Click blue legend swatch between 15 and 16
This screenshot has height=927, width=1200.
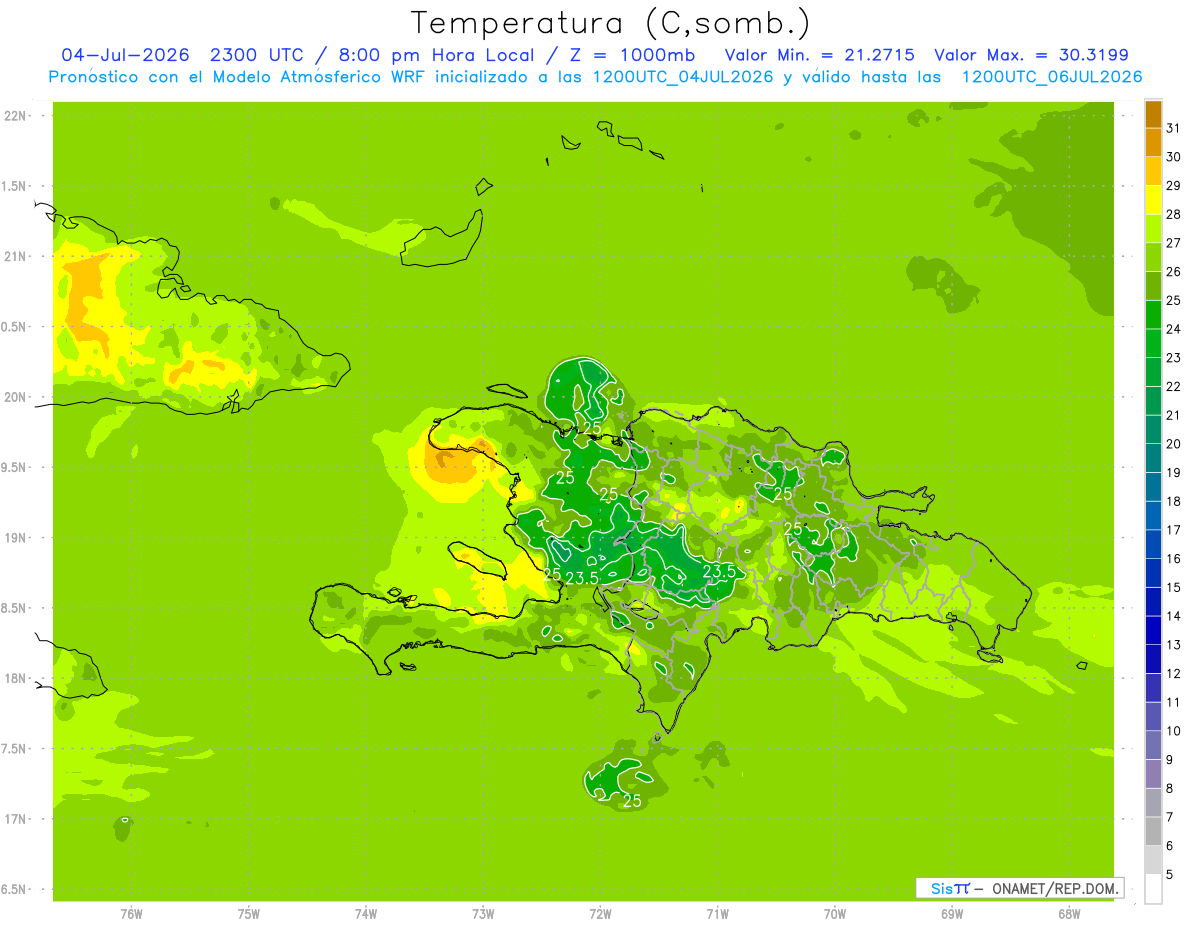pos(1153,573)
